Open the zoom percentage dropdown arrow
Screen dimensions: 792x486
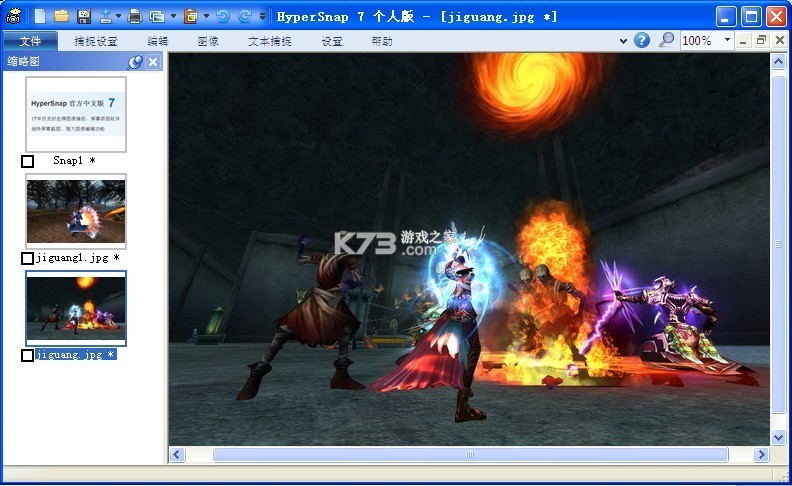(727, 40)
